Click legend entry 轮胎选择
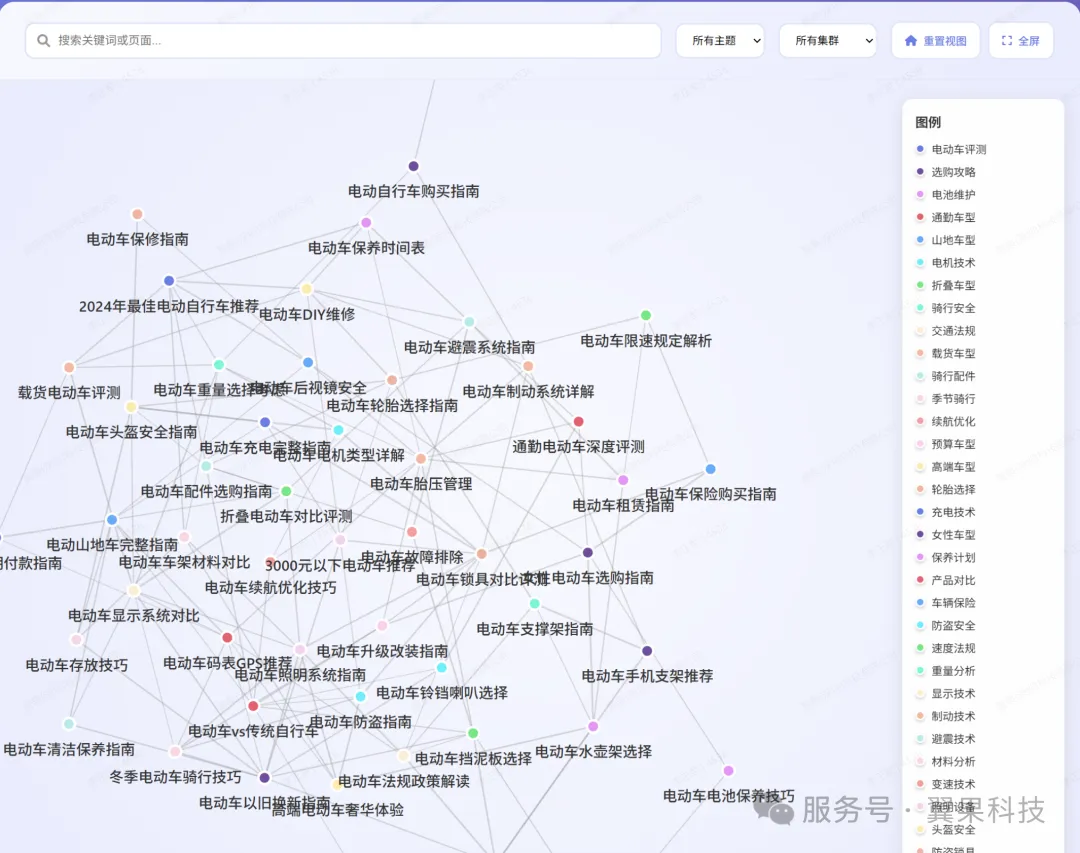 [x=946, y=489]
